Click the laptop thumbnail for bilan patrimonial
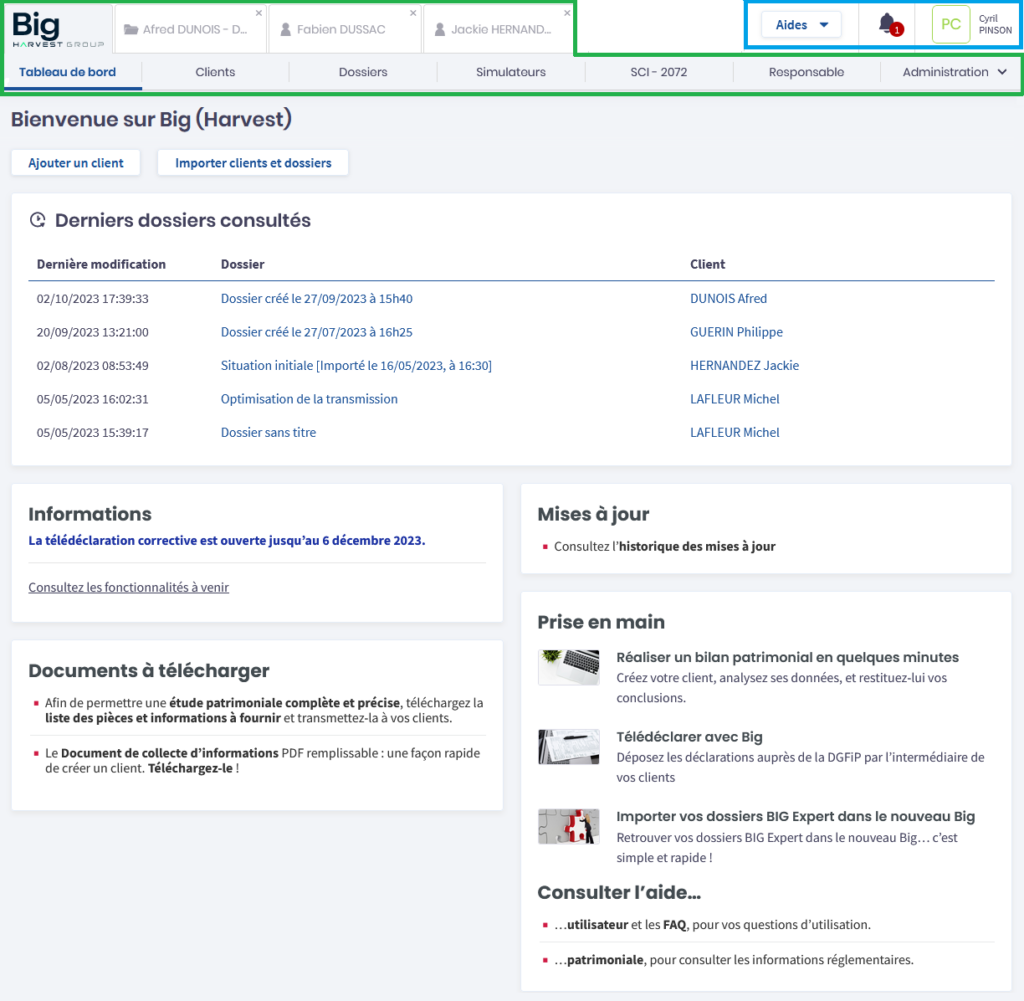The image size is (1024, 1001). pyautogui.click(x=568, y=667)
